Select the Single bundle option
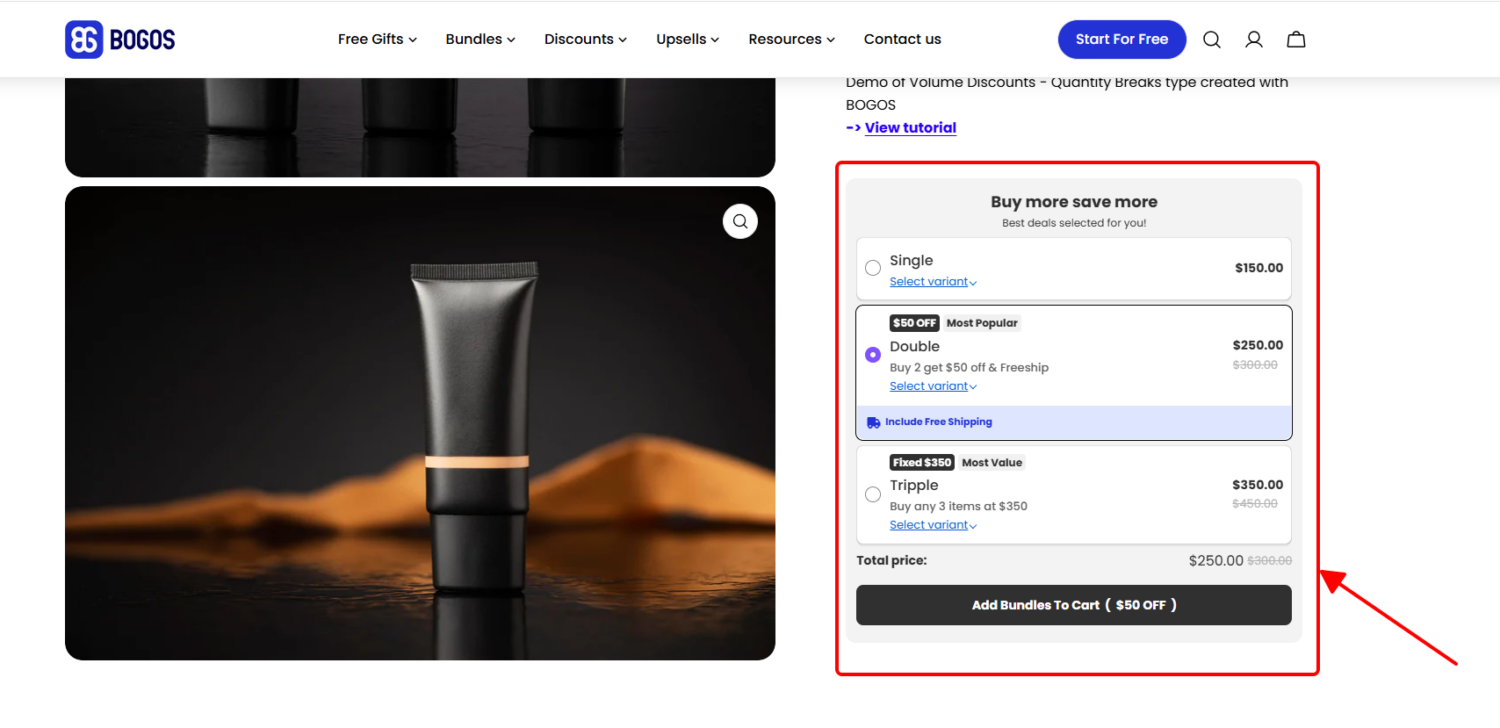1500x728 pixels. (872, 267)
